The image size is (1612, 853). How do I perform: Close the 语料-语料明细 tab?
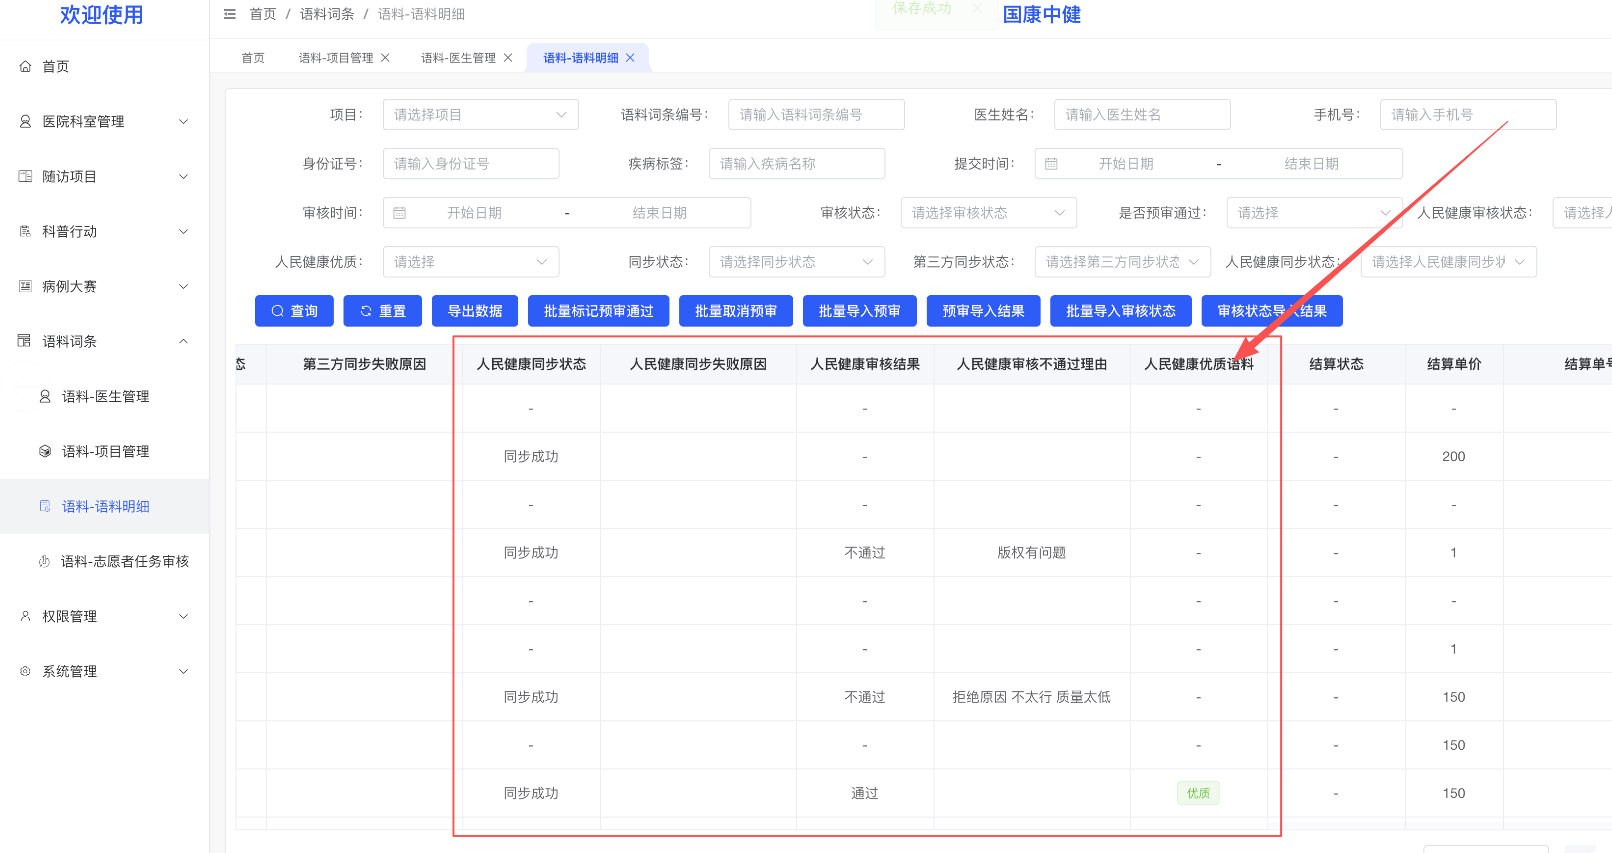click(x=630, y=58)
